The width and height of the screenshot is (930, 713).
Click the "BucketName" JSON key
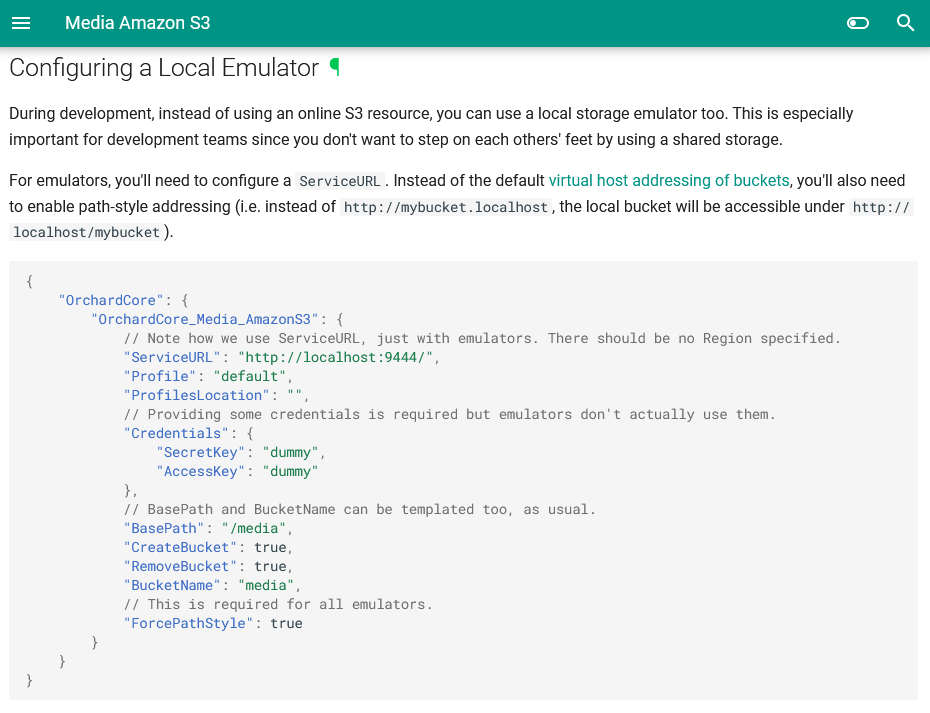[x=172, y=585]
